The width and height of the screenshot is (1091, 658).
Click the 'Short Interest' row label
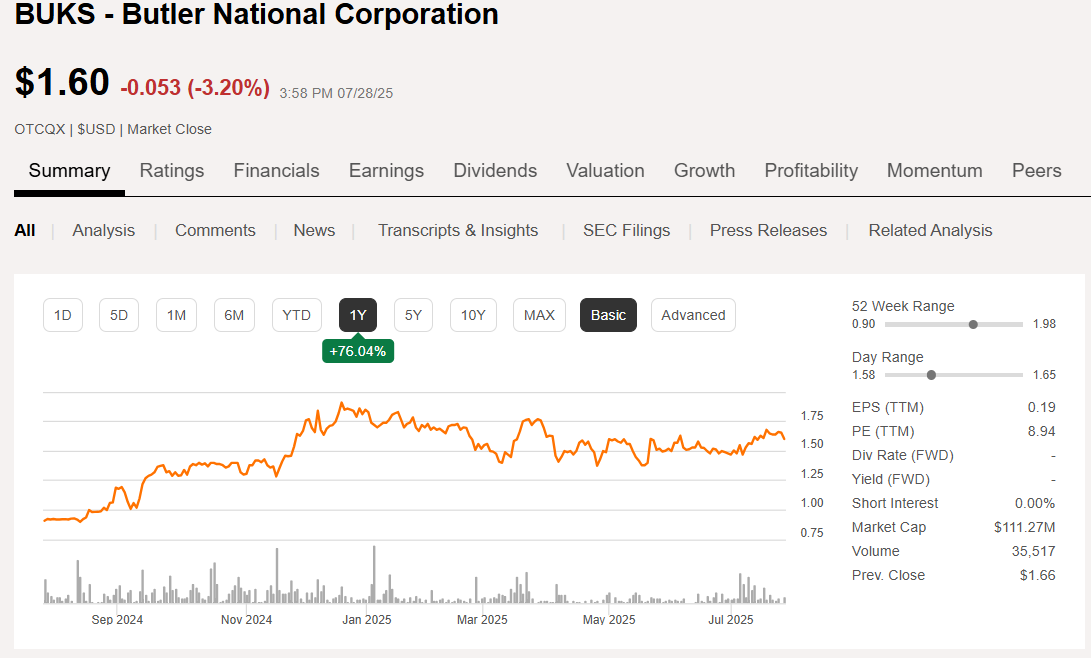click(895, 503)
